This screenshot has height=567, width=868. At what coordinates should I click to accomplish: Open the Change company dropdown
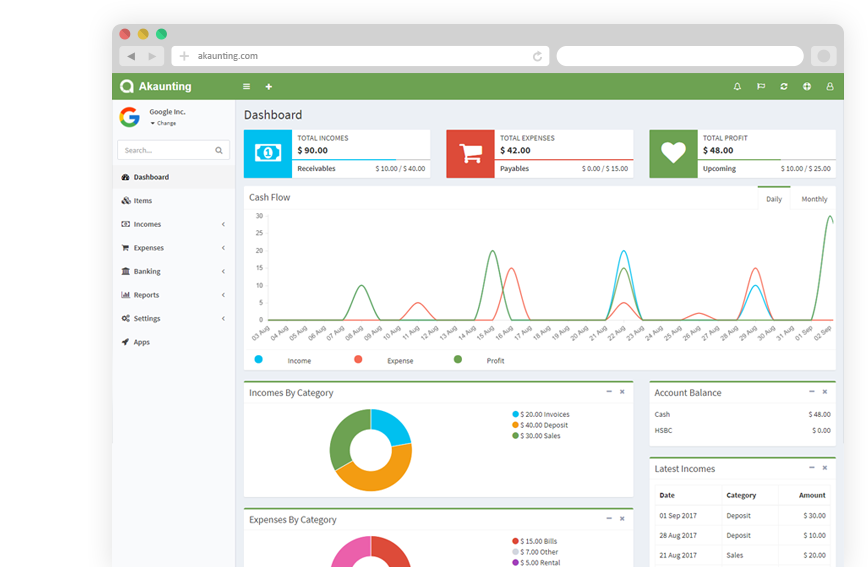click(x=163, y=123)
